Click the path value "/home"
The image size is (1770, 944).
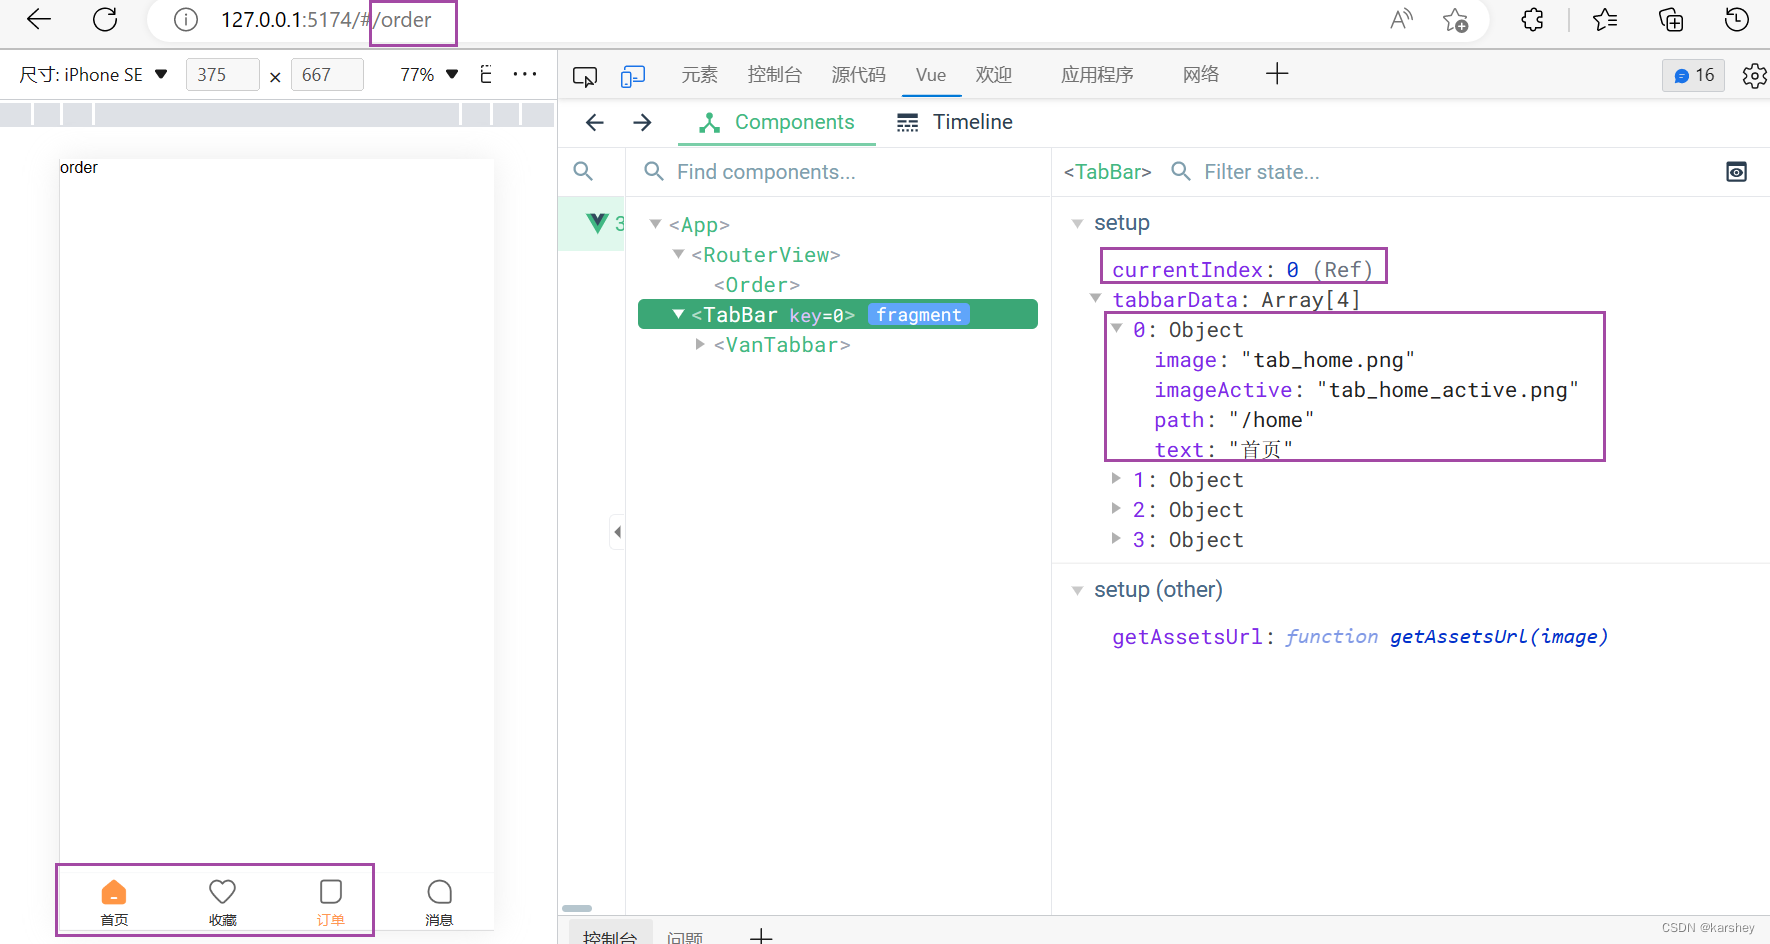coord(1272,420)
